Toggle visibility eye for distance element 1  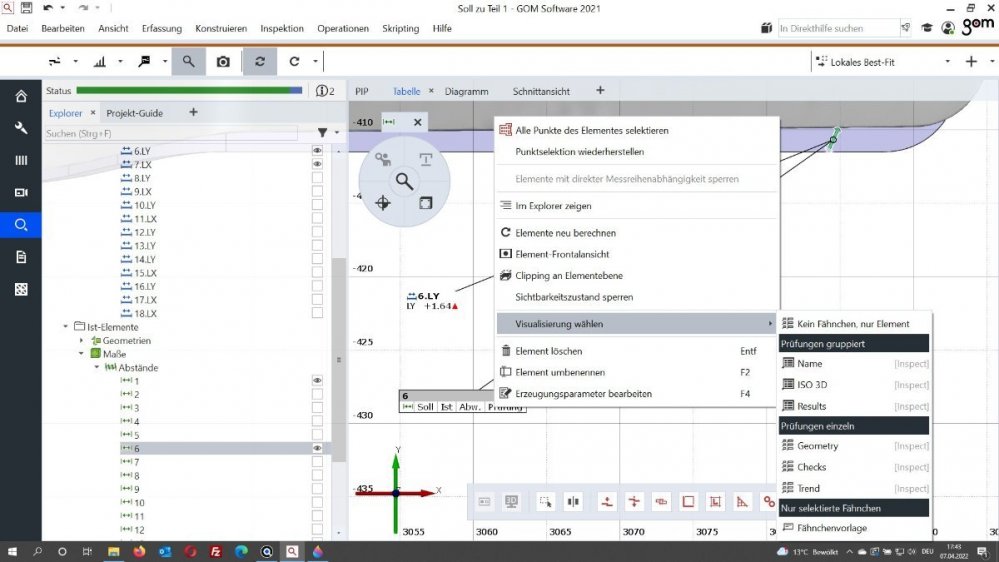click(x=317, y=381)
